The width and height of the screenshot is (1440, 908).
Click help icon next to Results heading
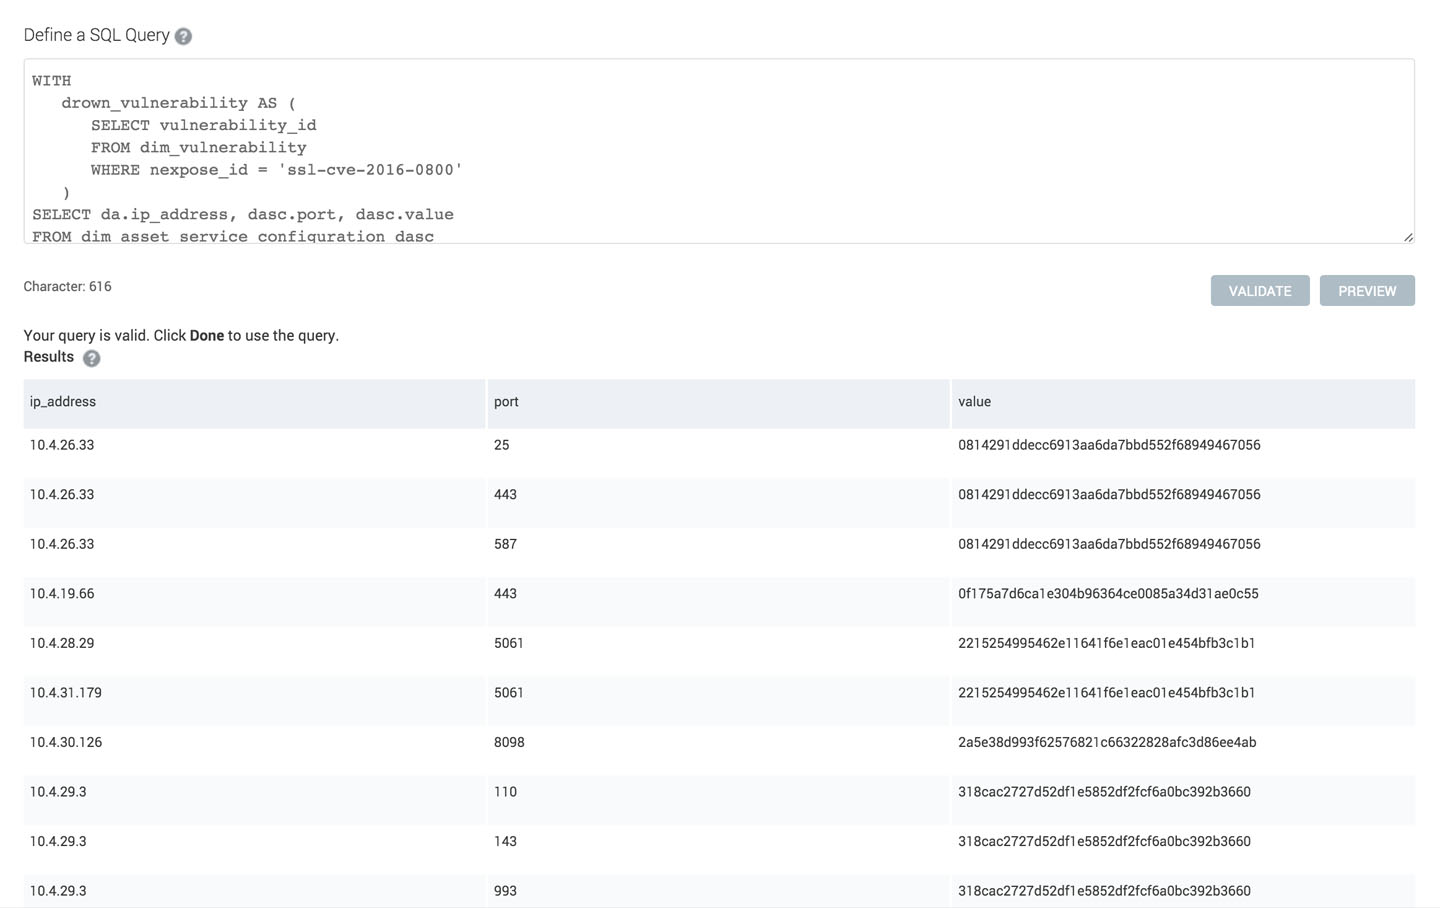tap(91, 358)
